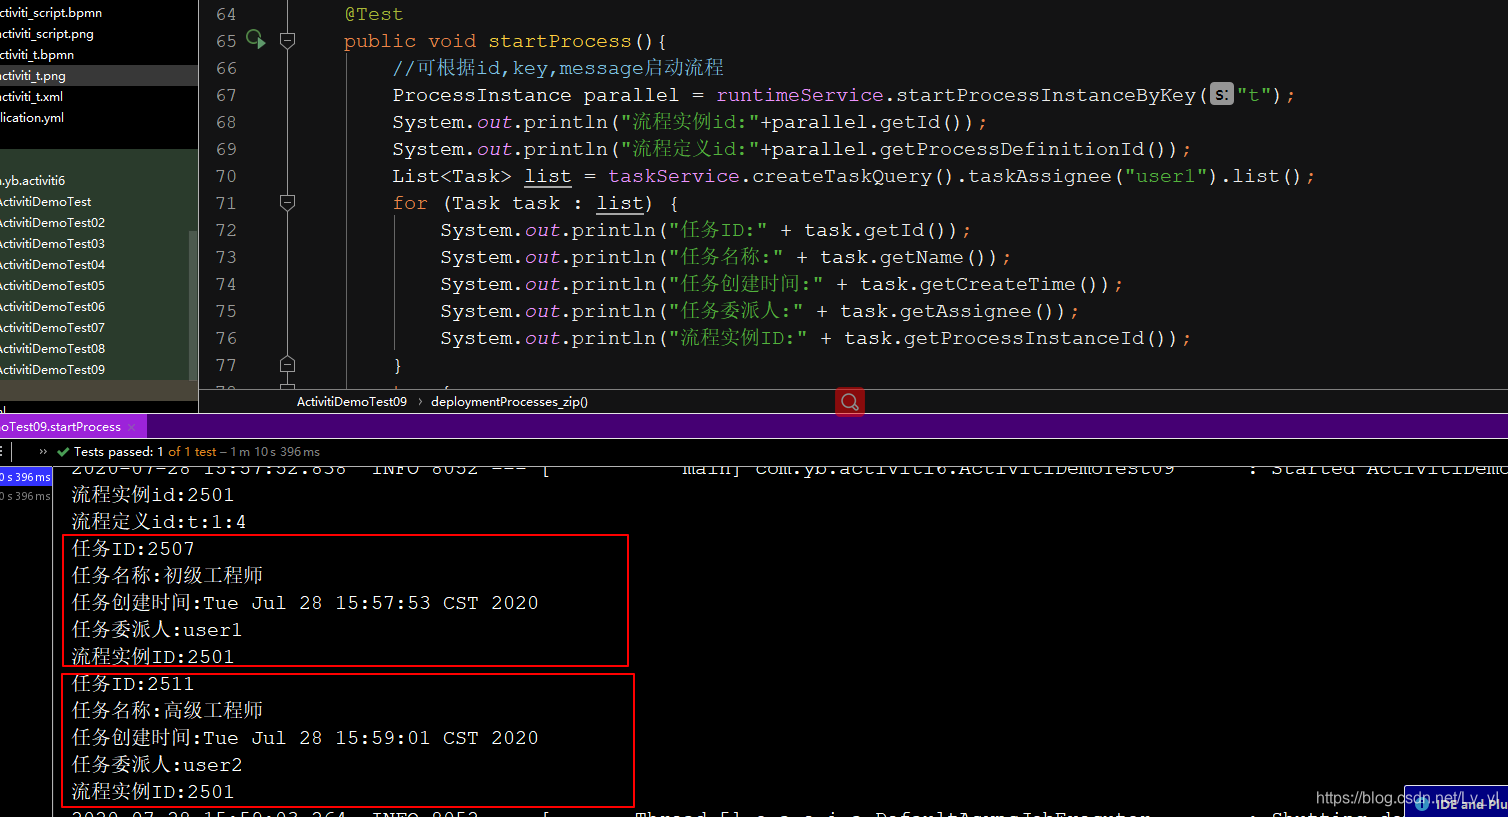This screenshot has width=1508, height=817.
Task: Click line number 72 in gutter
Action: pos(226,230)
